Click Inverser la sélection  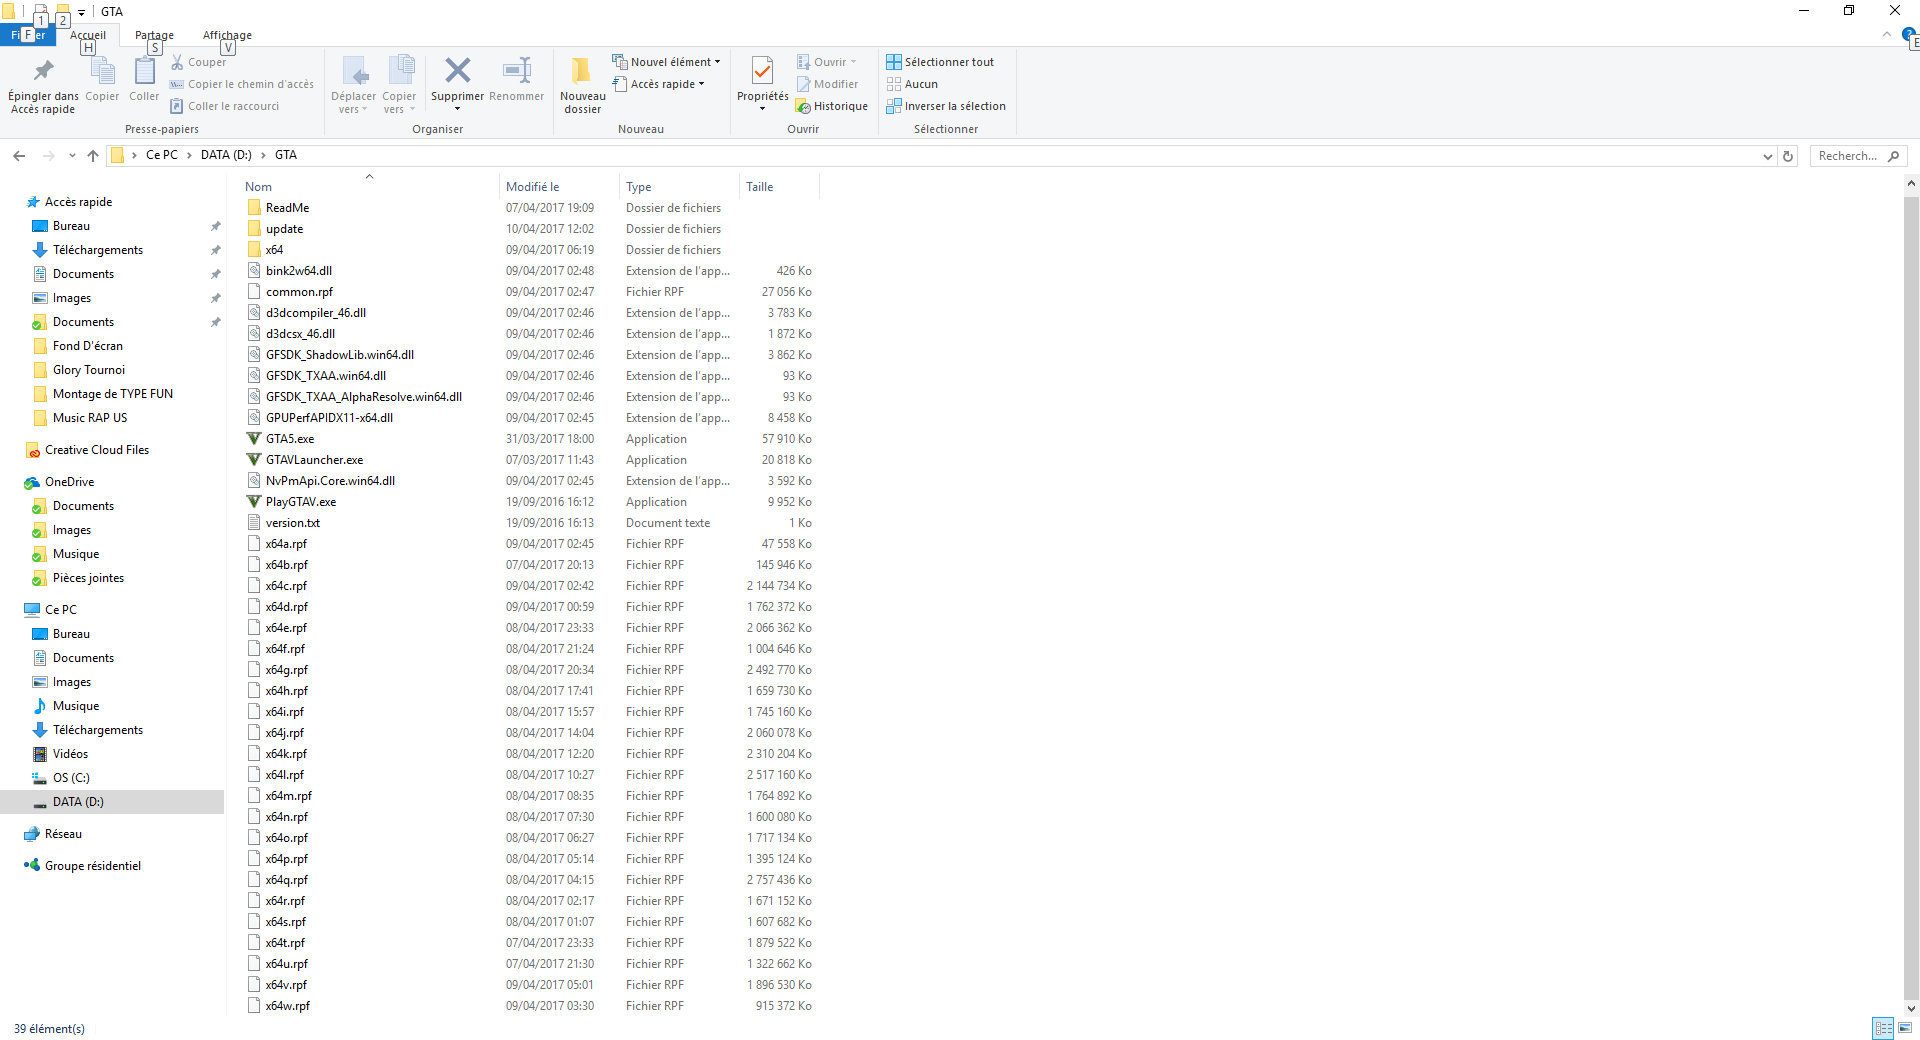pyautogui.click(x=946, y=106)
